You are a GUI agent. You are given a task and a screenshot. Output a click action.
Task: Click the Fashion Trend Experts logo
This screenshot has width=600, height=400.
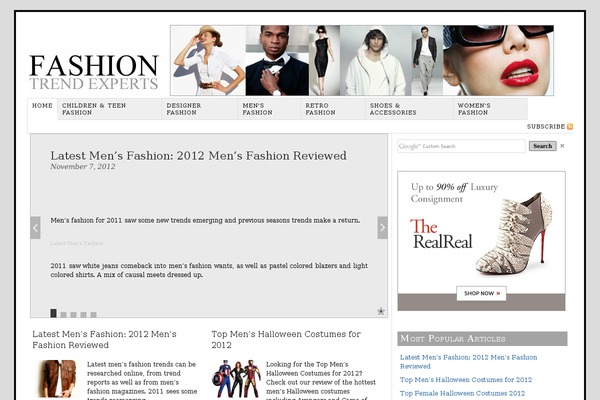[x=94, y=72]
